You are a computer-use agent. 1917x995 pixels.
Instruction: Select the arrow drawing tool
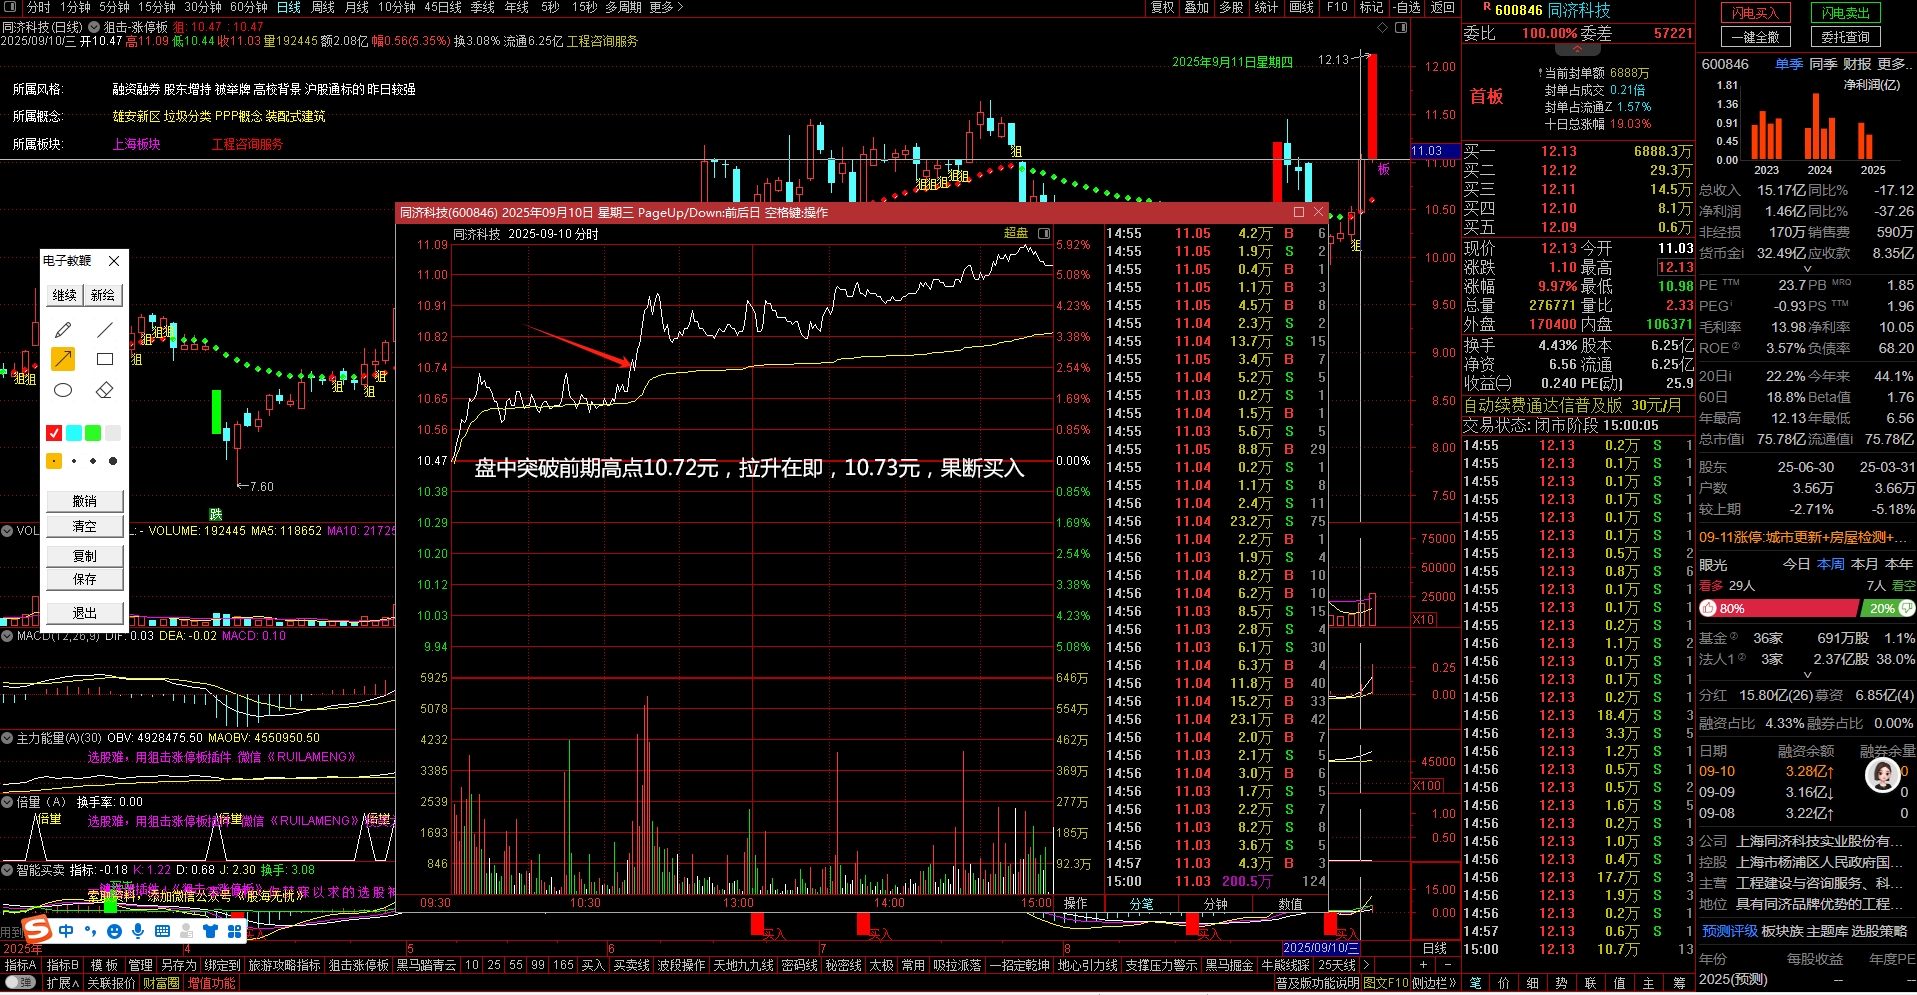63,359
